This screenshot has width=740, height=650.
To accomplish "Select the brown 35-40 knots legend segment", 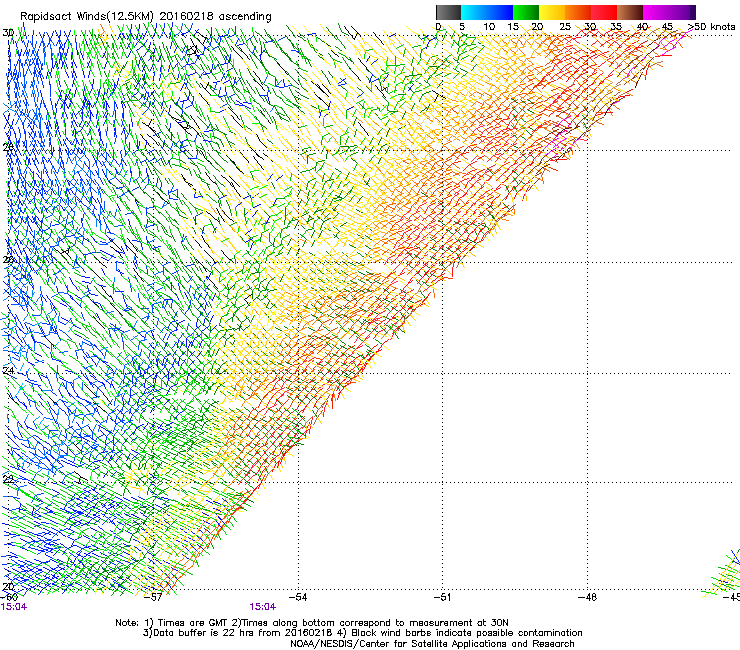I will click(630, 12).
